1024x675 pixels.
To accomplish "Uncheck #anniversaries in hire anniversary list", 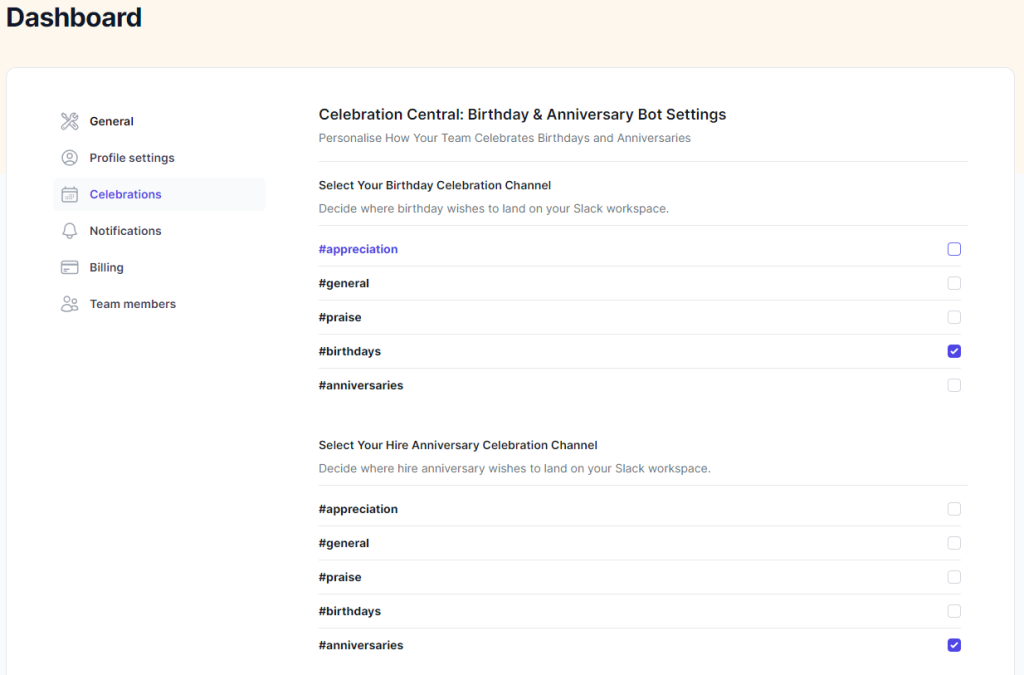I will tap(954, 645).
